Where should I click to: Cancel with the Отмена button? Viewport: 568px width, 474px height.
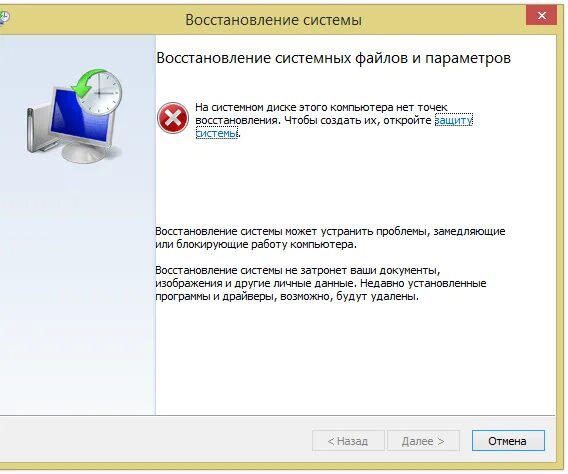[x=508, y=441]
